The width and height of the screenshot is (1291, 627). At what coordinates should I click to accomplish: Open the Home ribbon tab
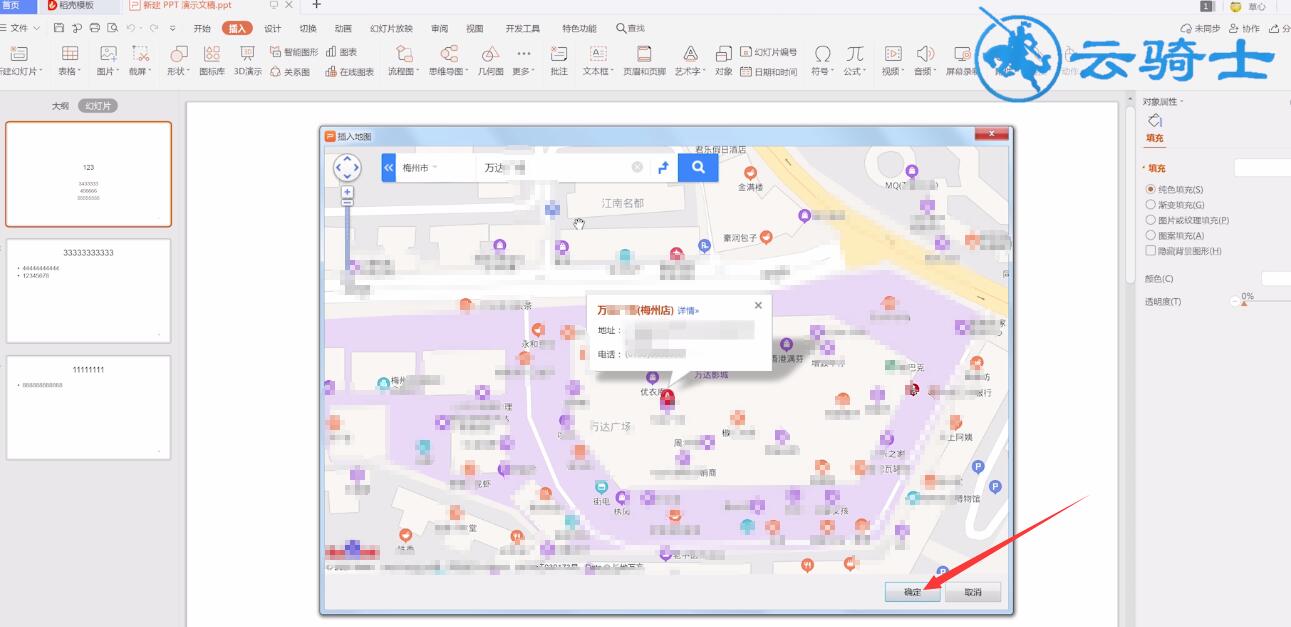pos(202,28)
